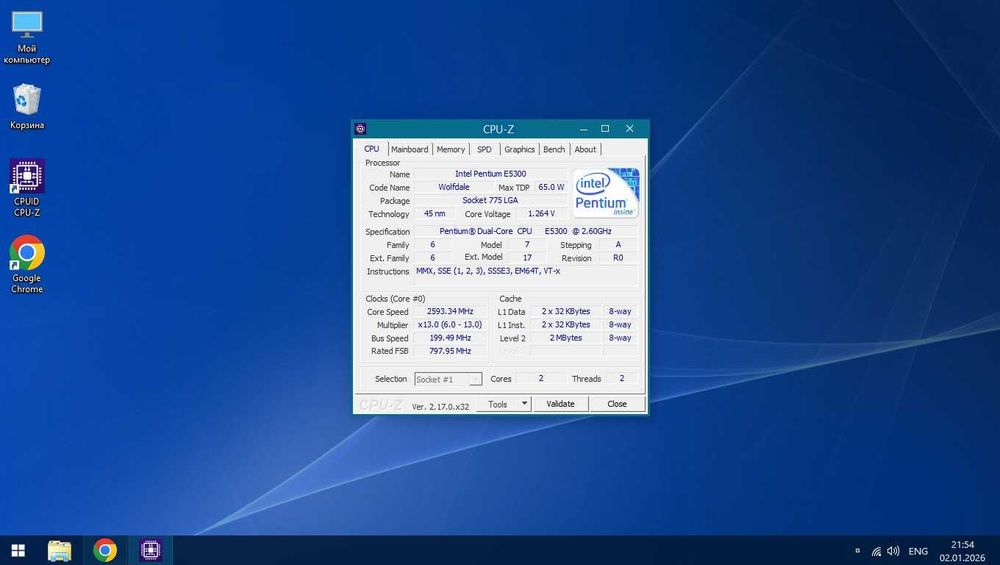Open the volume tray icon

[x=893, y=551]
